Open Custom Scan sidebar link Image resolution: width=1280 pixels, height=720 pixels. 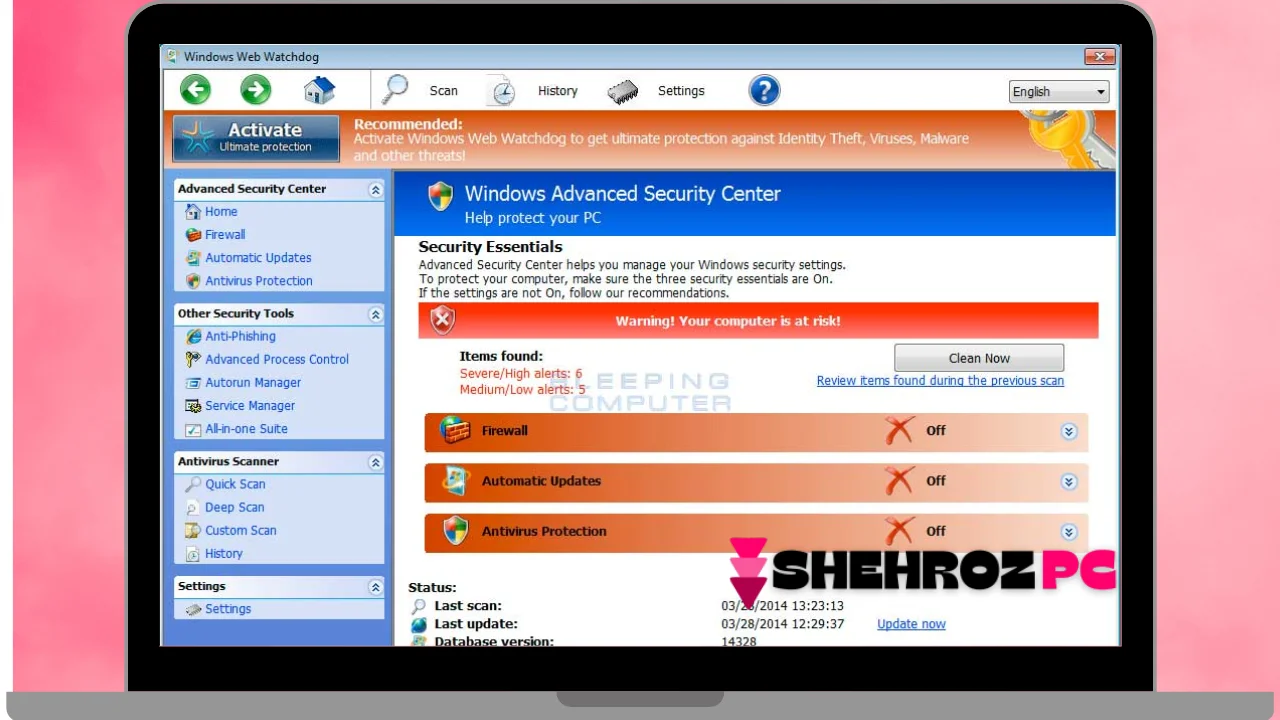[x=241, y=531]
